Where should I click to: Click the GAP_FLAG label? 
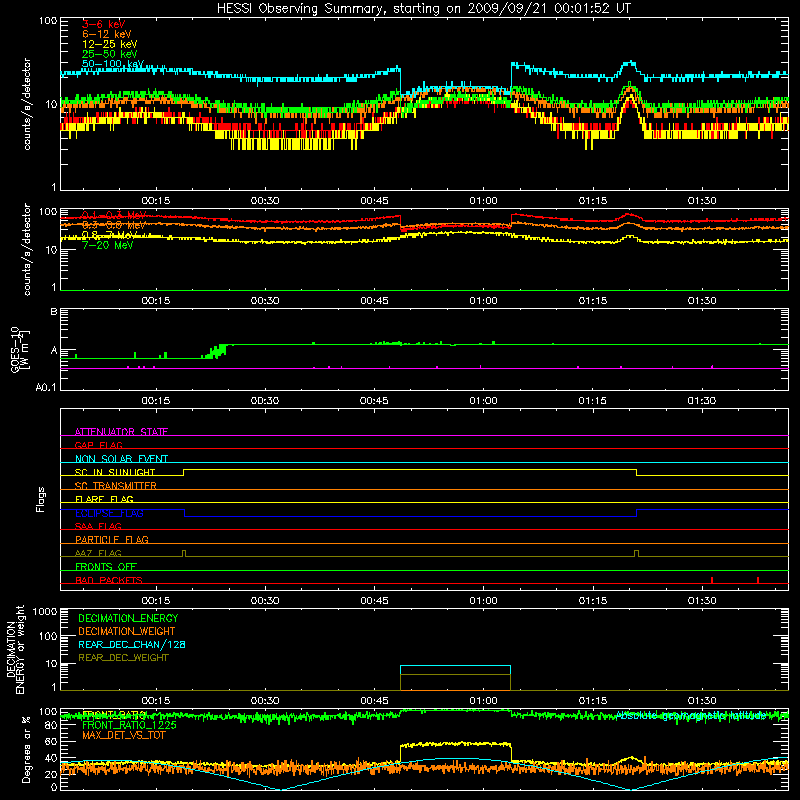pos(98,445)
